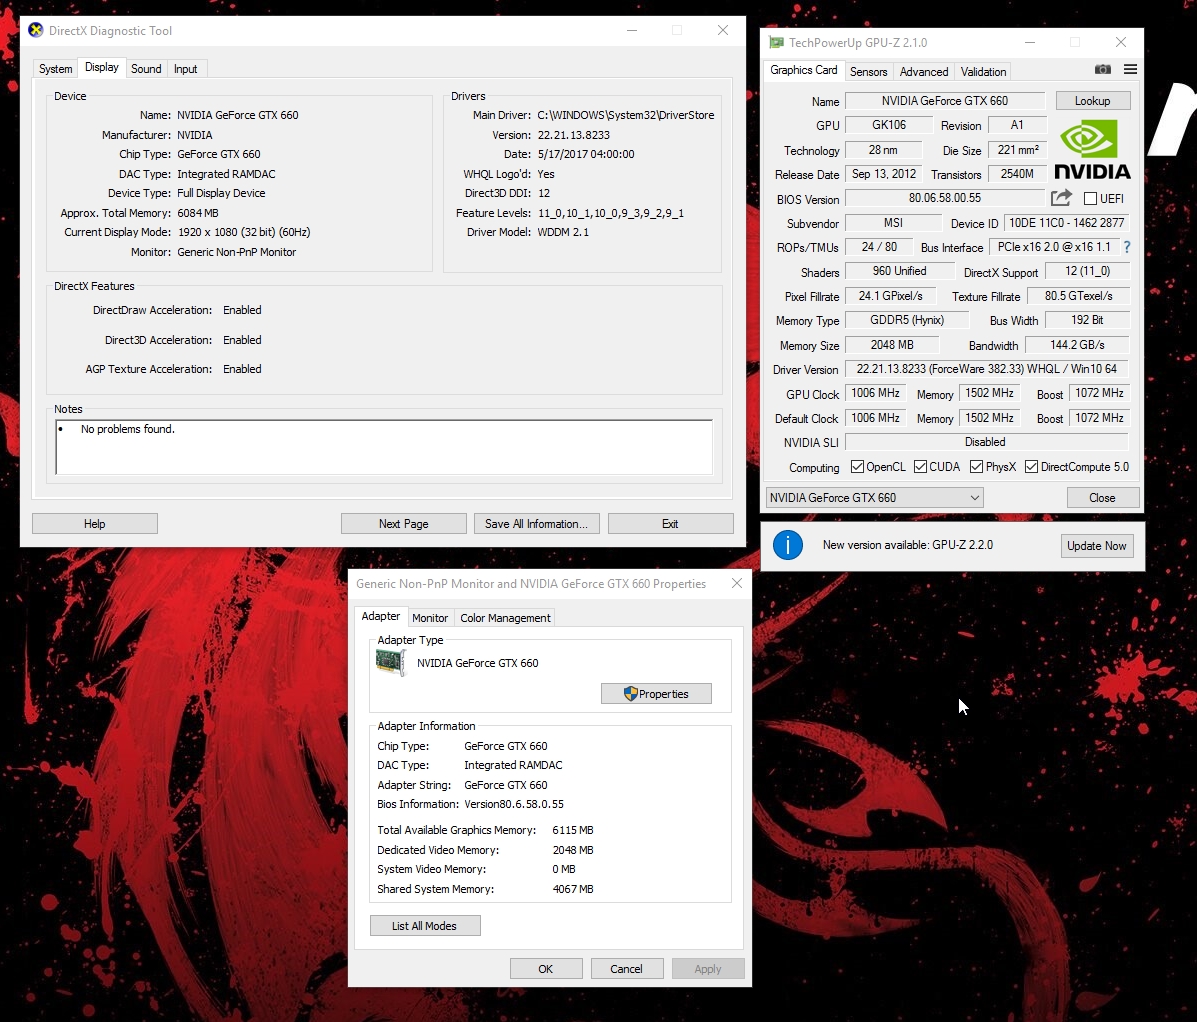Click the blue info icon in update notice
This screenshot has height=1022, width=1197.
(x=787, y=545)
